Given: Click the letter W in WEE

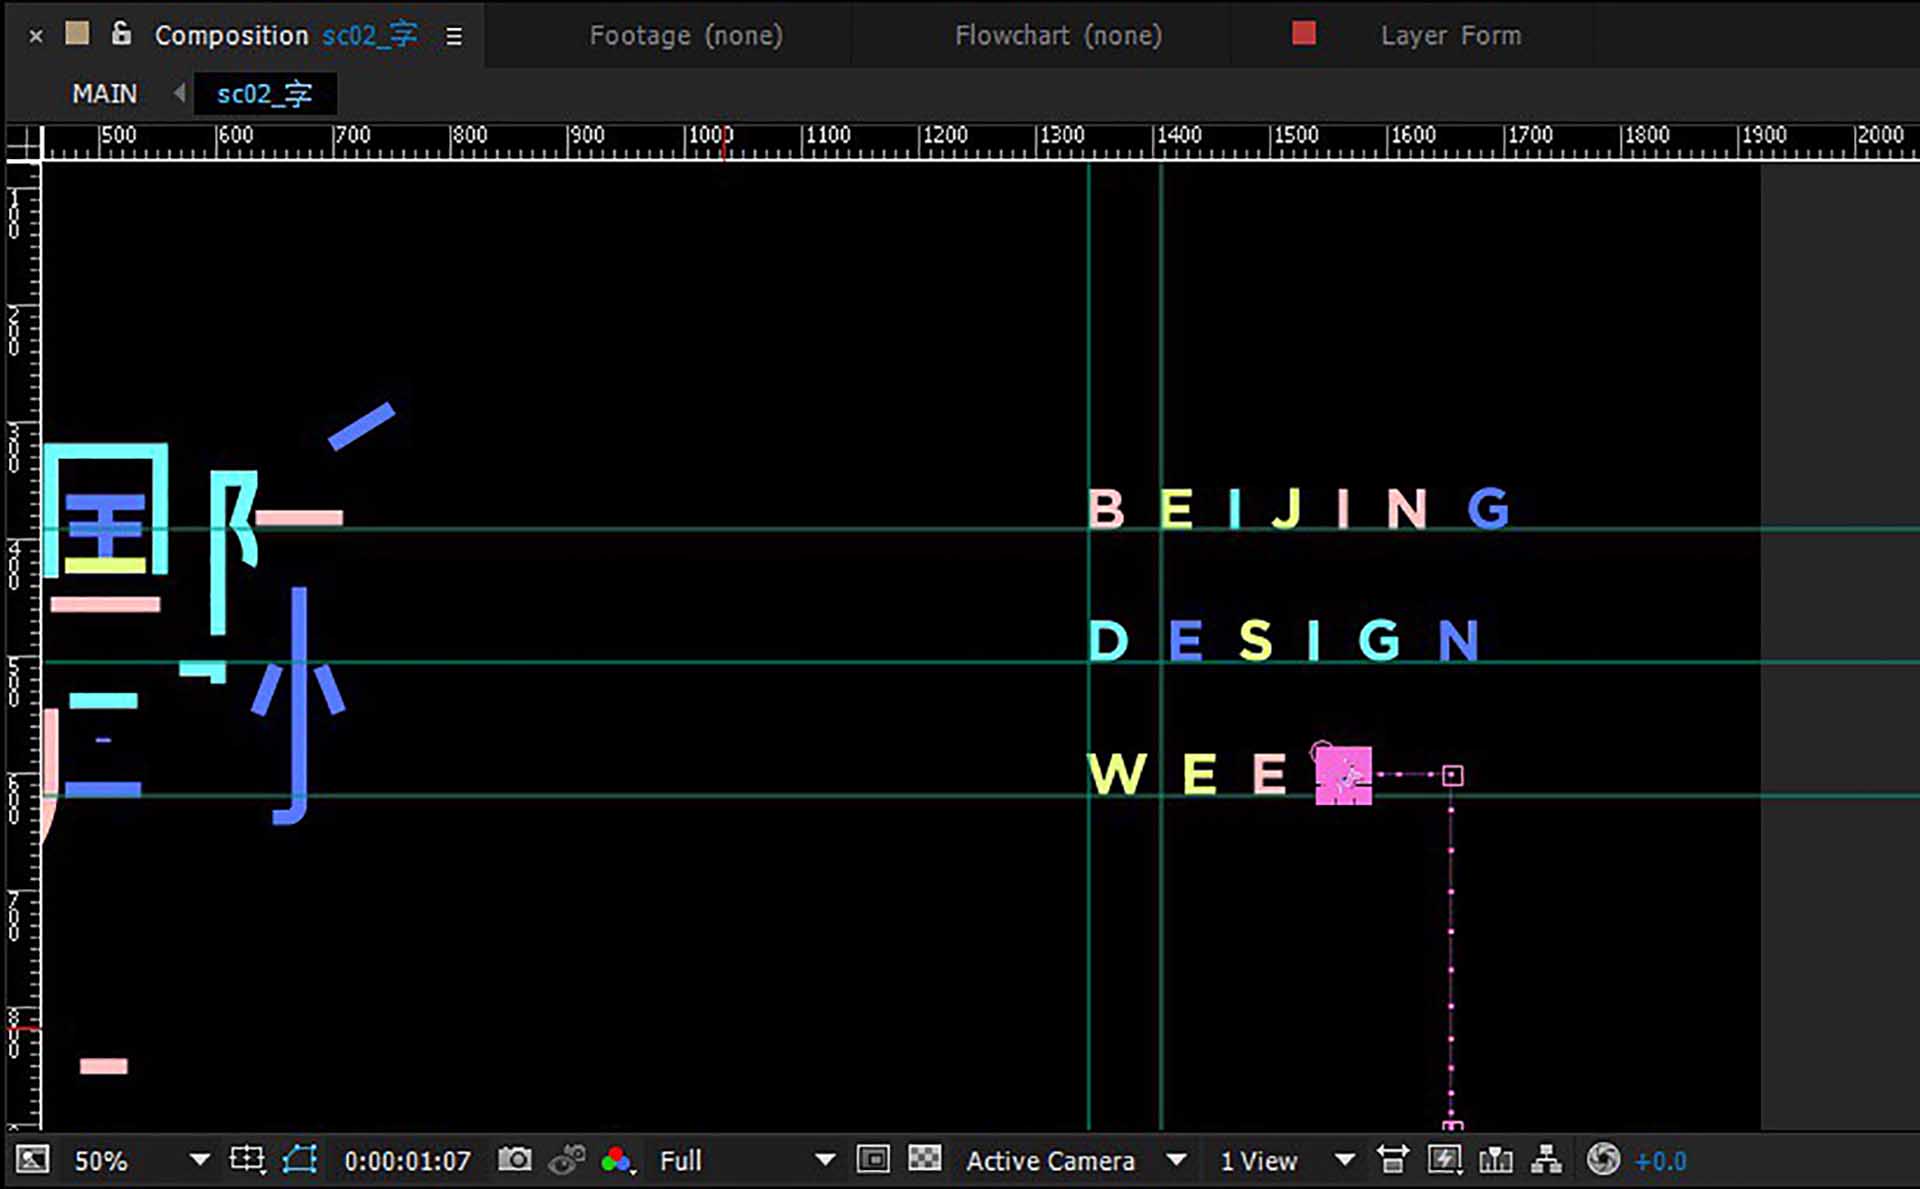Looking at the screenshot, I should 1116,774.
